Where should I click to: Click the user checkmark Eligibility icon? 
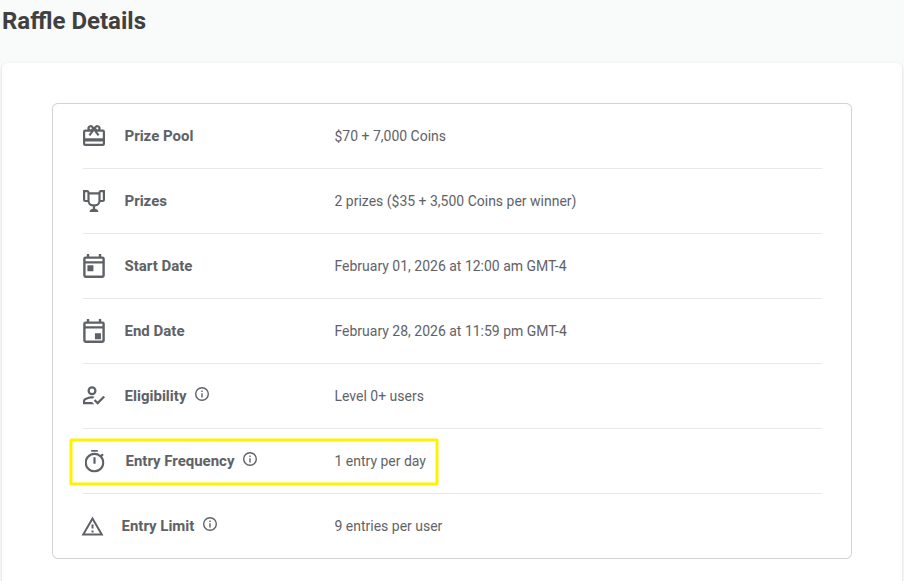(94, 396)
